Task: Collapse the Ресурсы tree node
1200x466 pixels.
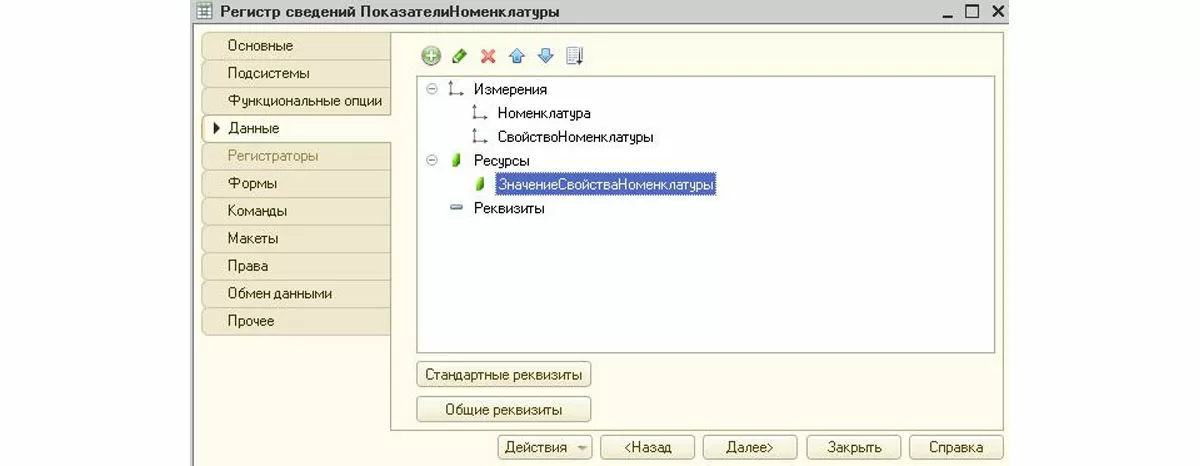Action: click(432, 160)
